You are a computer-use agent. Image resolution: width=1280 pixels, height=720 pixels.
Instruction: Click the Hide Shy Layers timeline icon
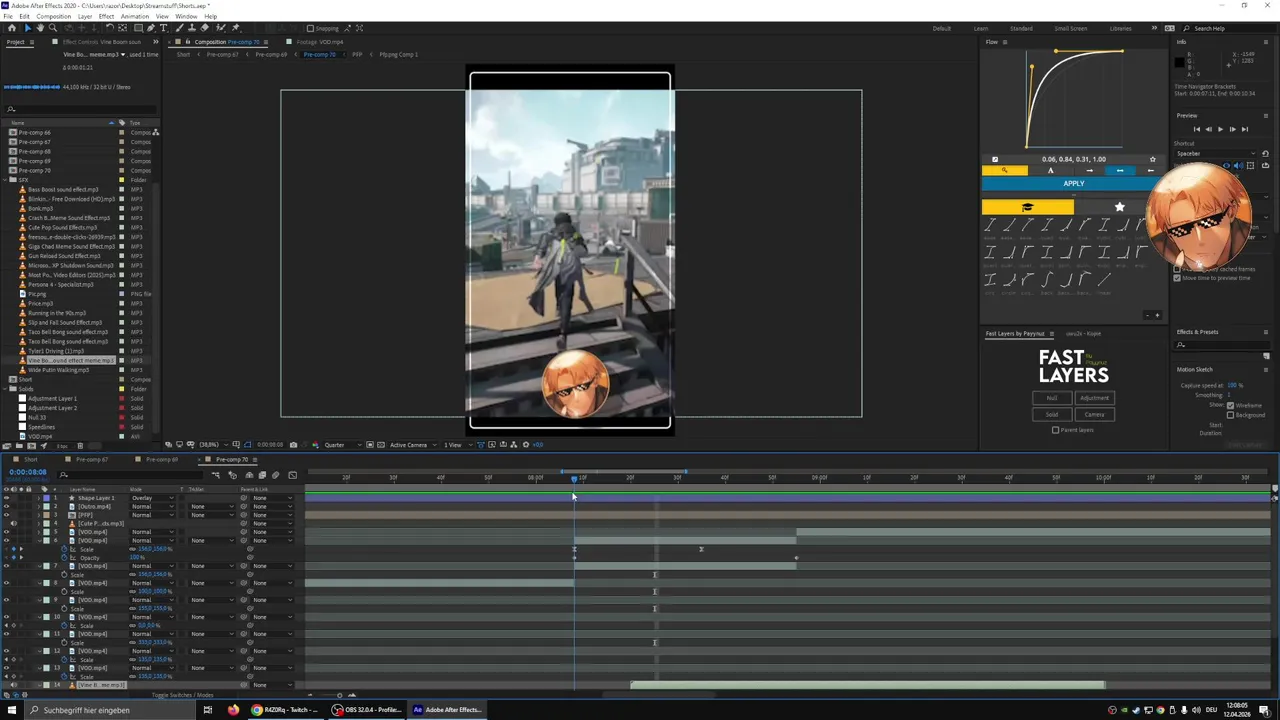tap(249, 475)
